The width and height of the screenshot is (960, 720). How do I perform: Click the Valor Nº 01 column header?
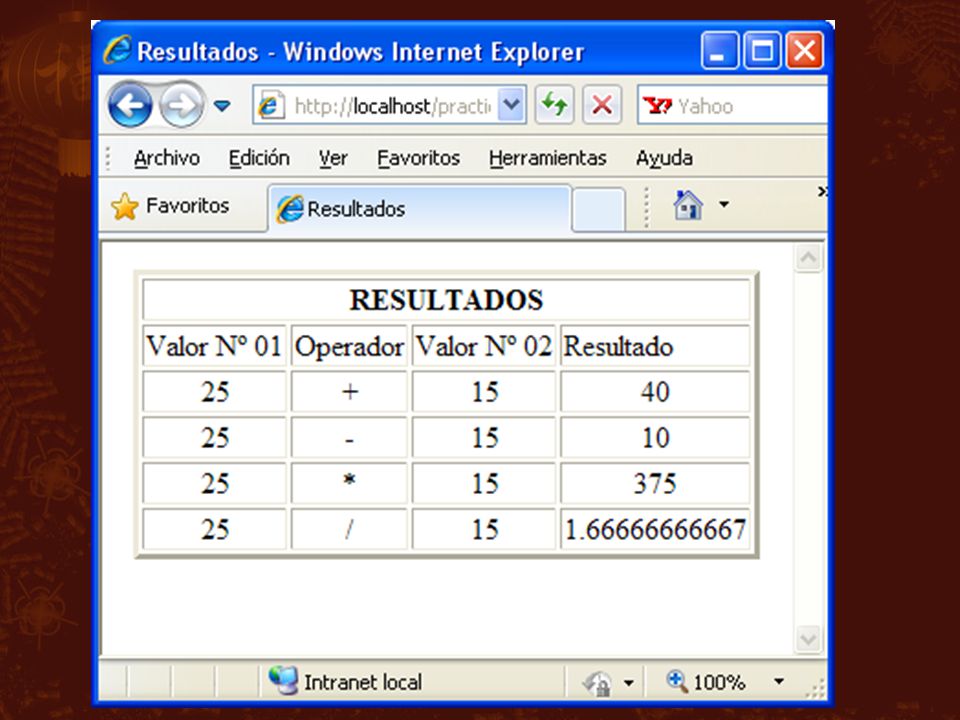[214, 347]
